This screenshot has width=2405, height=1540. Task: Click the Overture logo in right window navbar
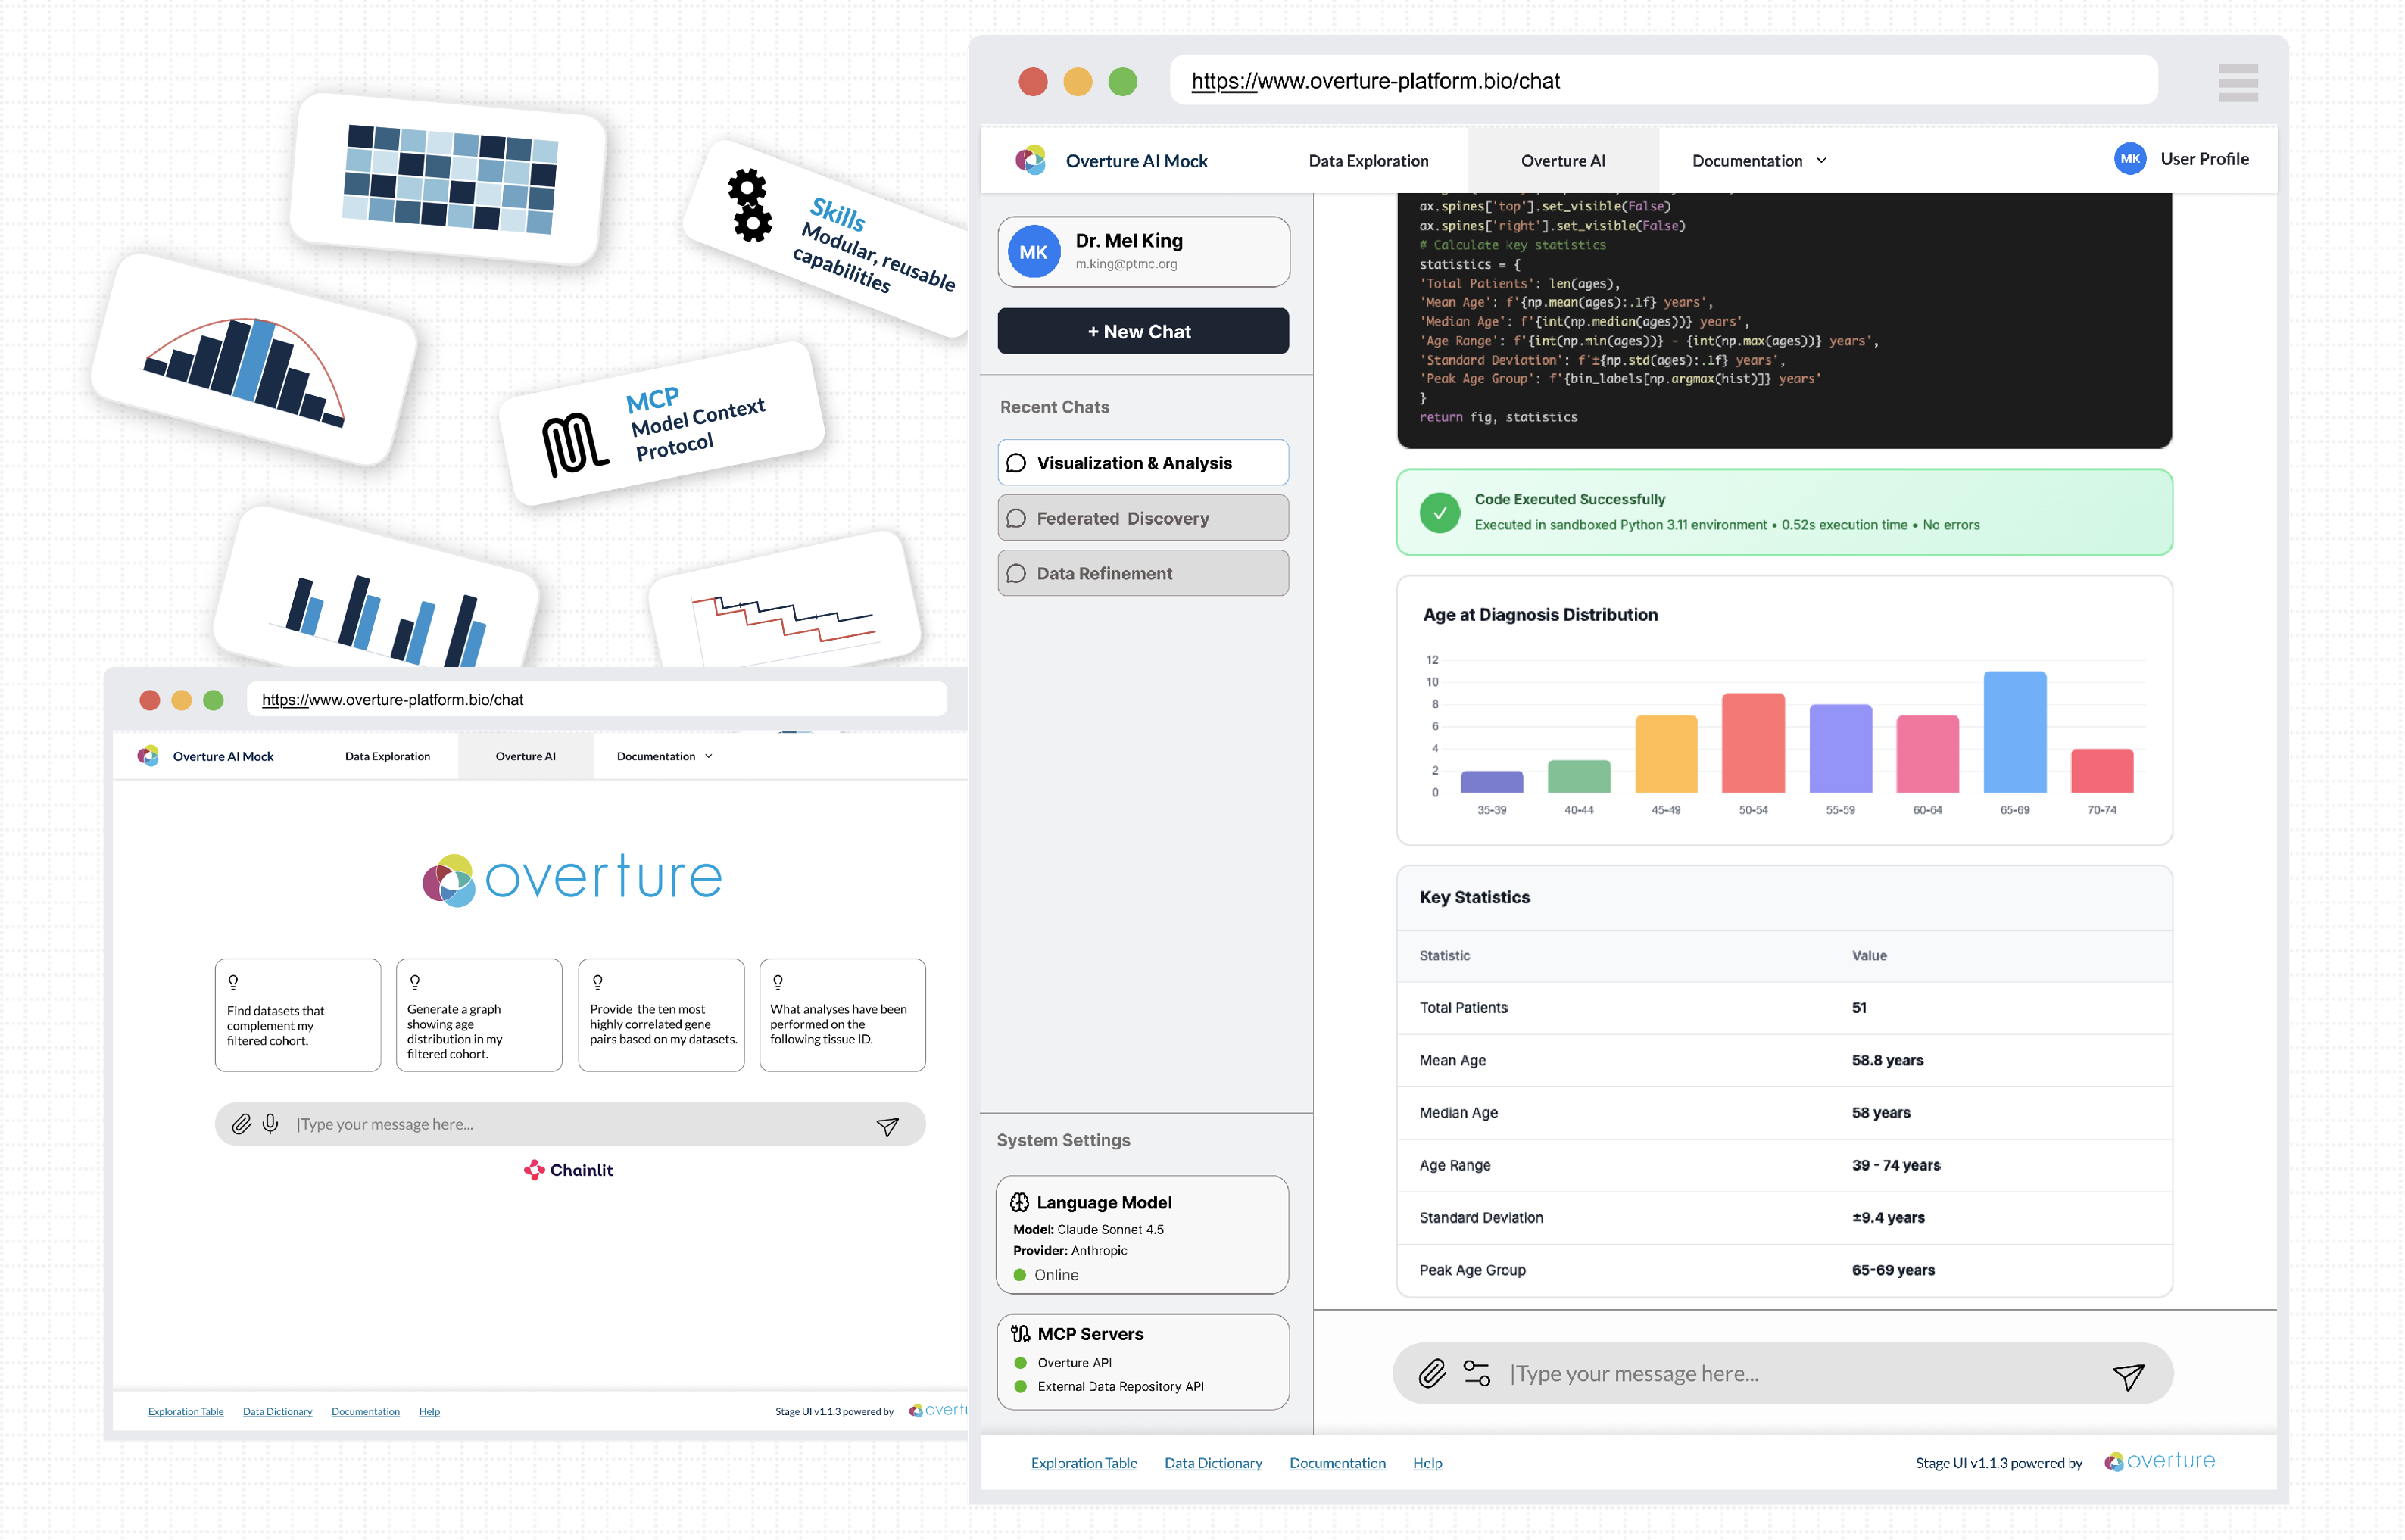point(1030,160)
